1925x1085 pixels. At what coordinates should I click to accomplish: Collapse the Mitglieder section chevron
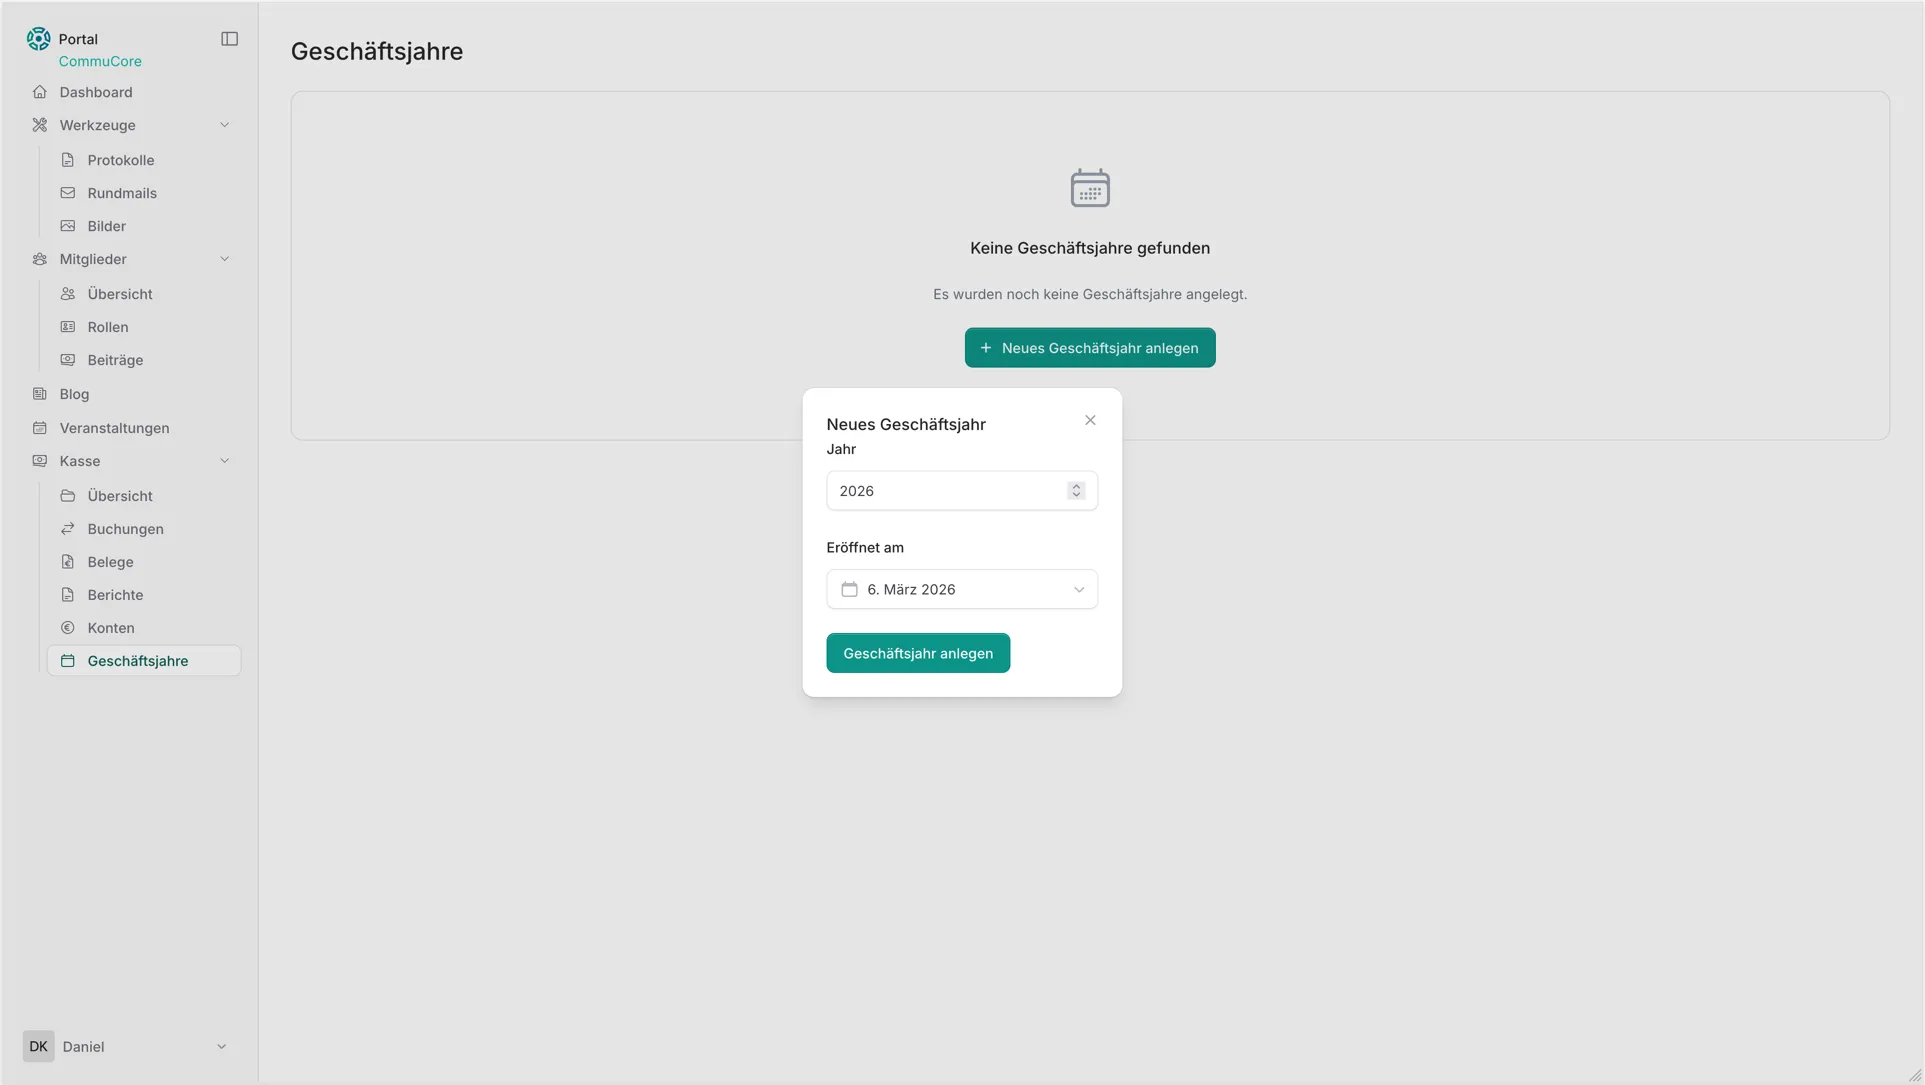point(224,259)
